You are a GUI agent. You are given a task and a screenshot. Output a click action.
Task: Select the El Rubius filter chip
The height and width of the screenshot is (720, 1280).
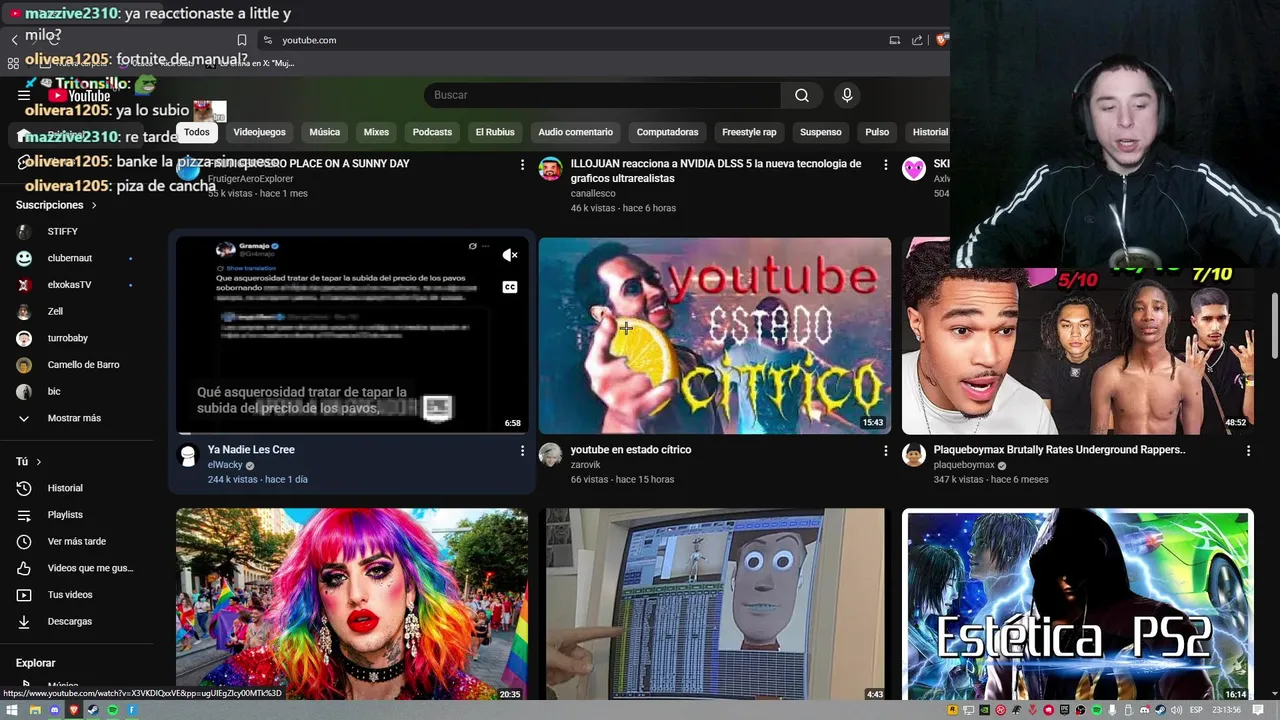495,132
